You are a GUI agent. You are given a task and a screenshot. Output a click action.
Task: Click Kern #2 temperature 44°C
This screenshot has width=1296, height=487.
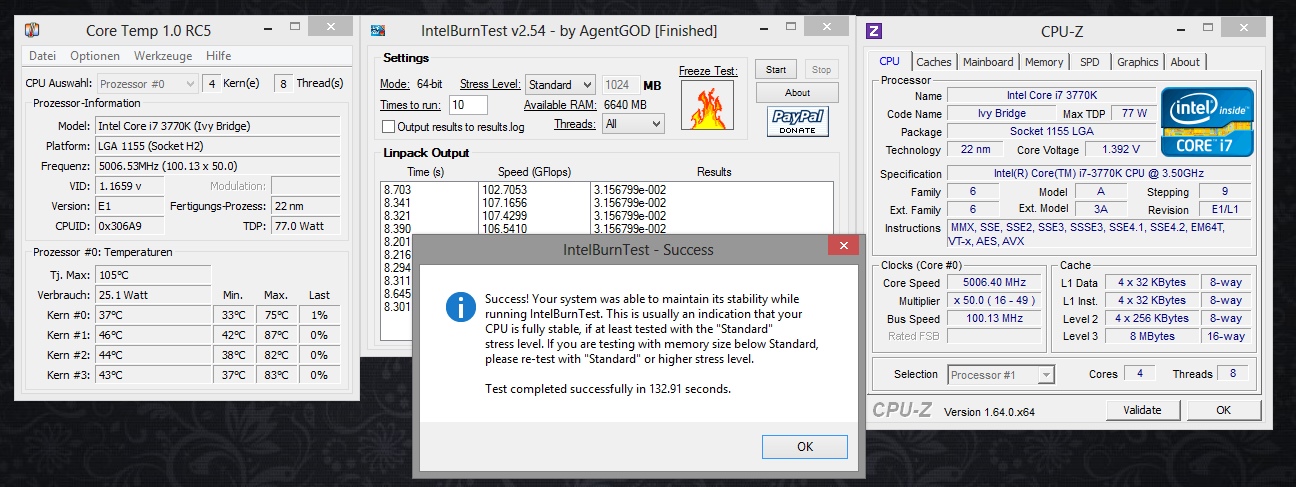[x=153, y=355]
